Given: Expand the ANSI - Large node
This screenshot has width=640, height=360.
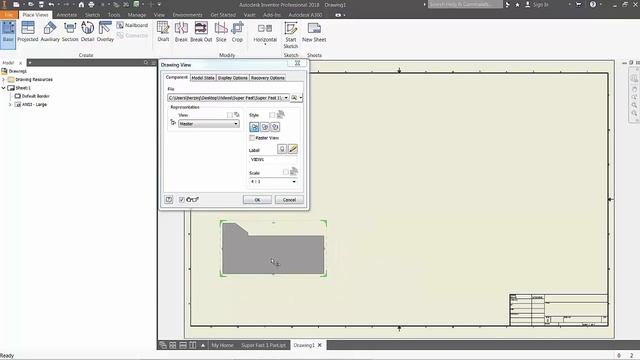Looking at the screenshot, I should pos(10,104).
